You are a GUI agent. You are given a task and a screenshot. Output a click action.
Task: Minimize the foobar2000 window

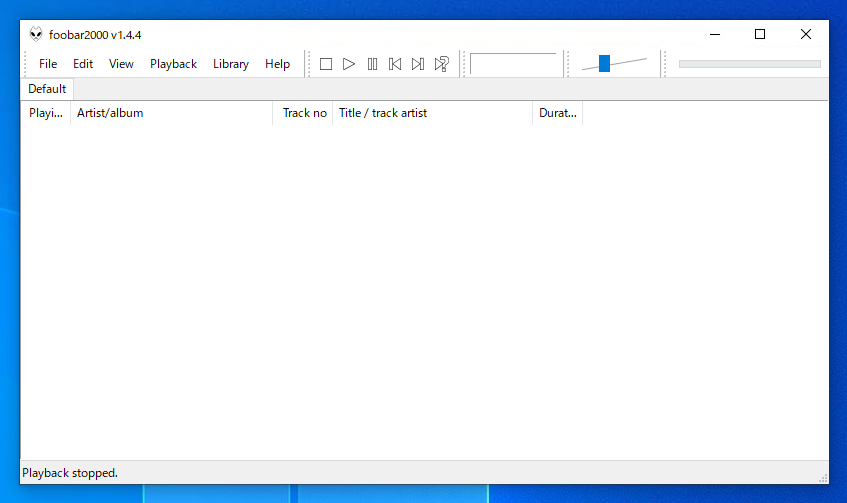pyautogui.click(x=715, y=34)
